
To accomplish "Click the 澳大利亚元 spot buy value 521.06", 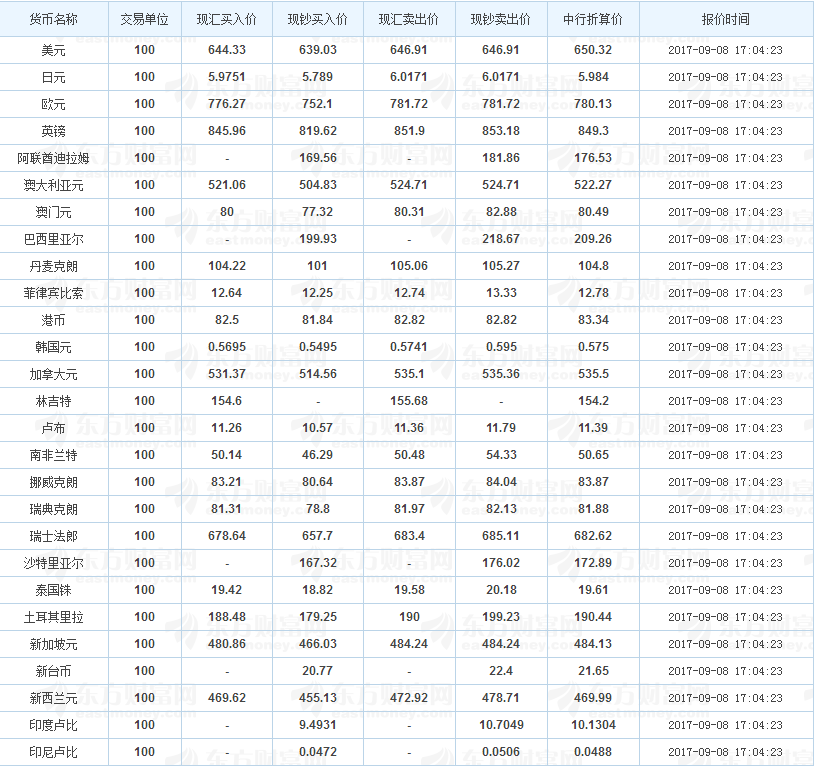I will click(227, 185).
